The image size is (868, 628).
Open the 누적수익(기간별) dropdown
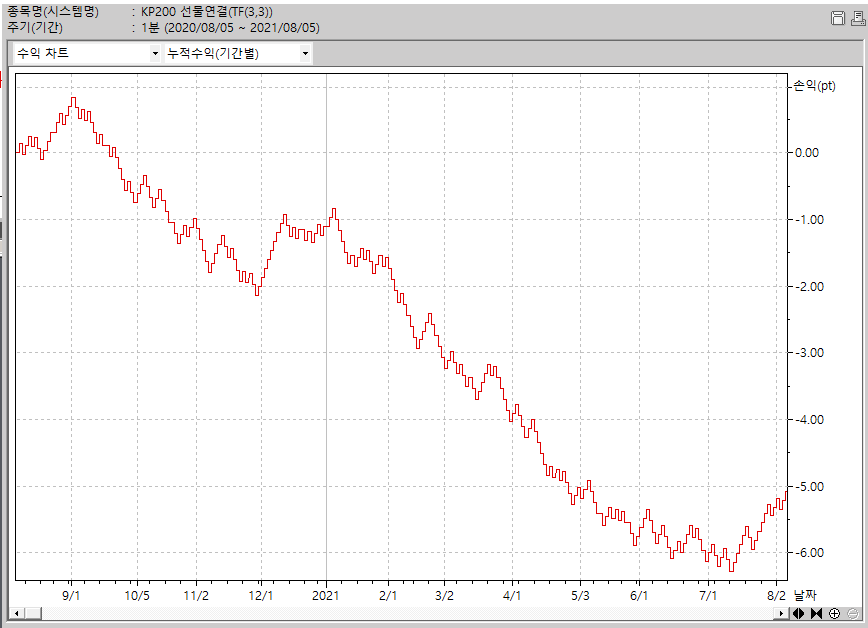[x=238, y=54]
